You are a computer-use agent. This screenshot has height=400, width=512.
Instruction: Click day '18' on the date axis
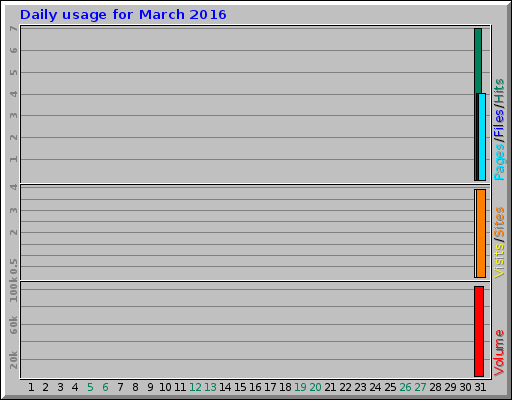(285, 387)
